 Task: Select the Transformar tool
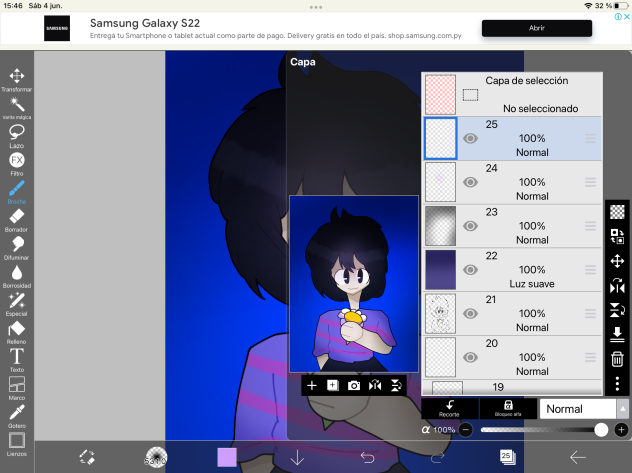pyautogui.click(x=17, y=80)
